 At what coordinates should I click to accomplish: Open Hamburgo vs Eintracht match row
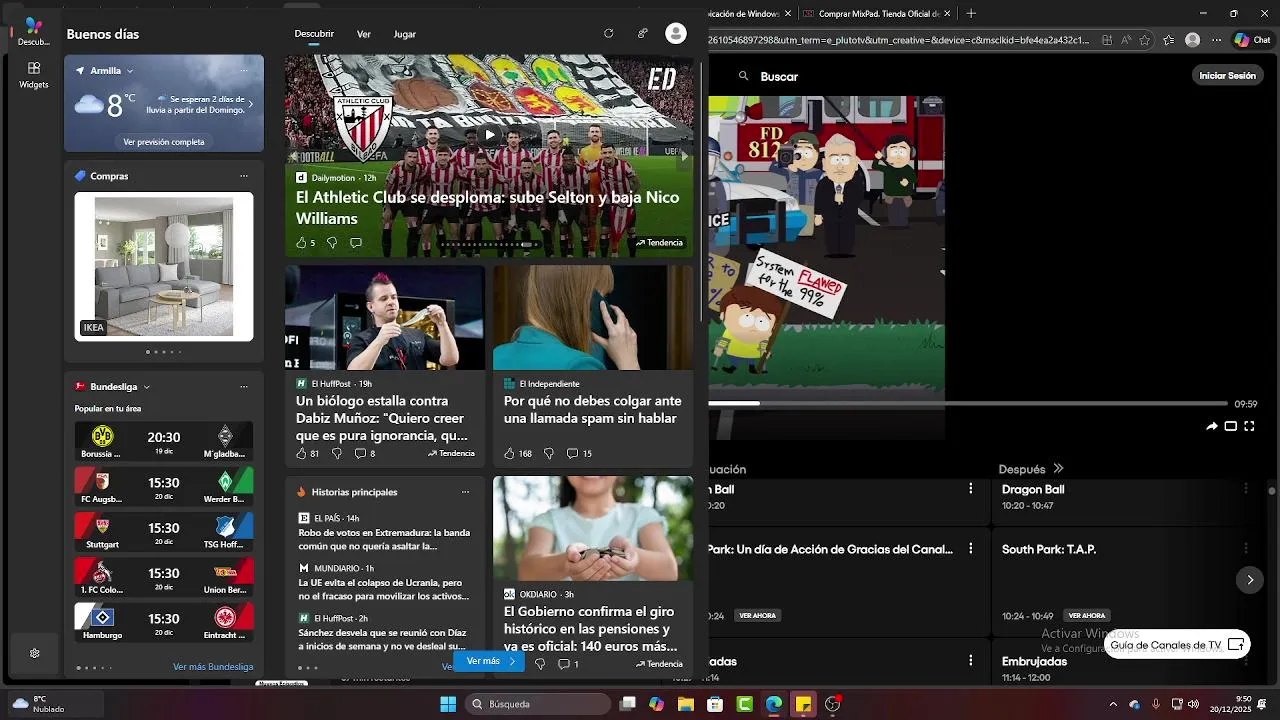pos(164,622)
